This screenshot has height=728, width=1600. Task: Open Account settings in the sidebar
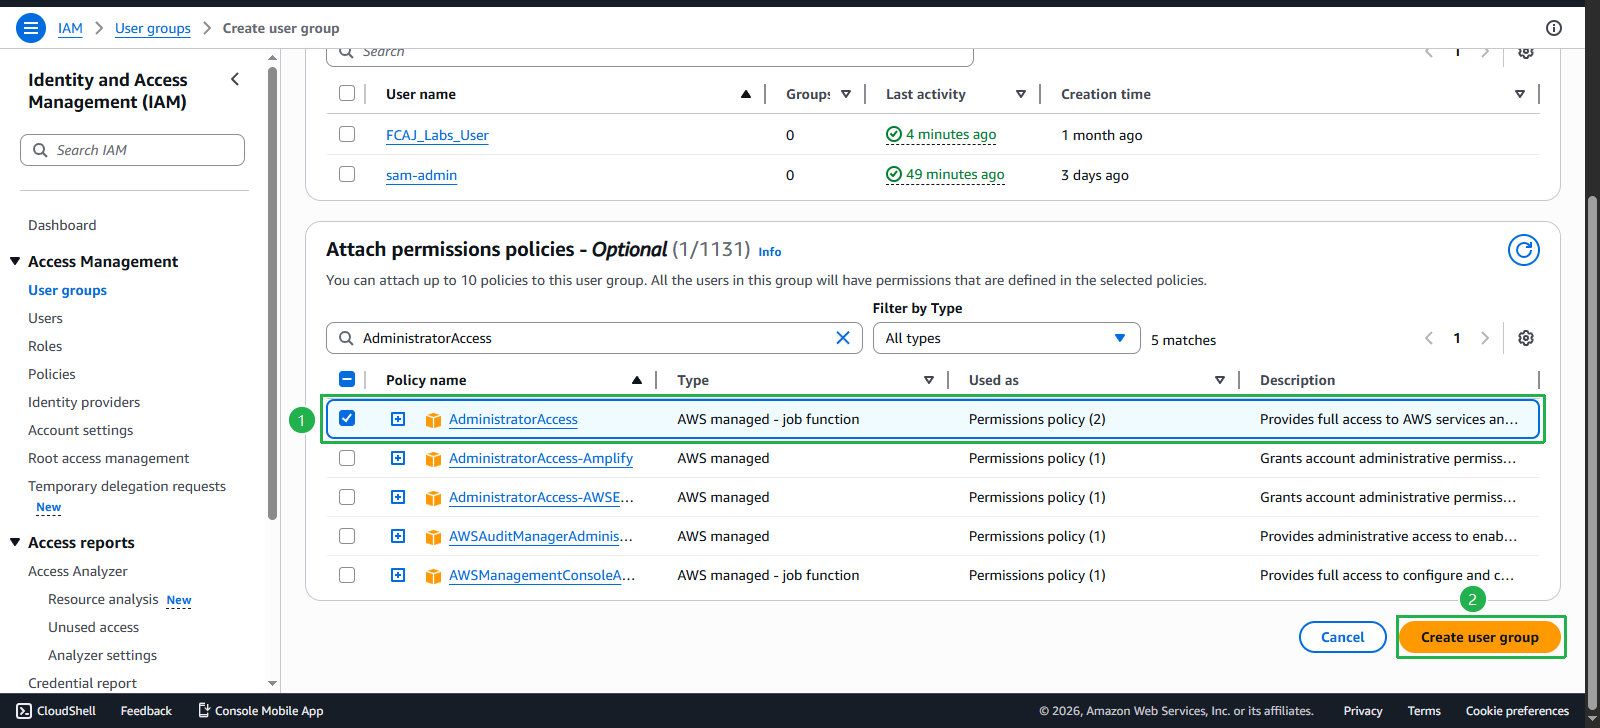pyautogui.click(x=80, y=430)
